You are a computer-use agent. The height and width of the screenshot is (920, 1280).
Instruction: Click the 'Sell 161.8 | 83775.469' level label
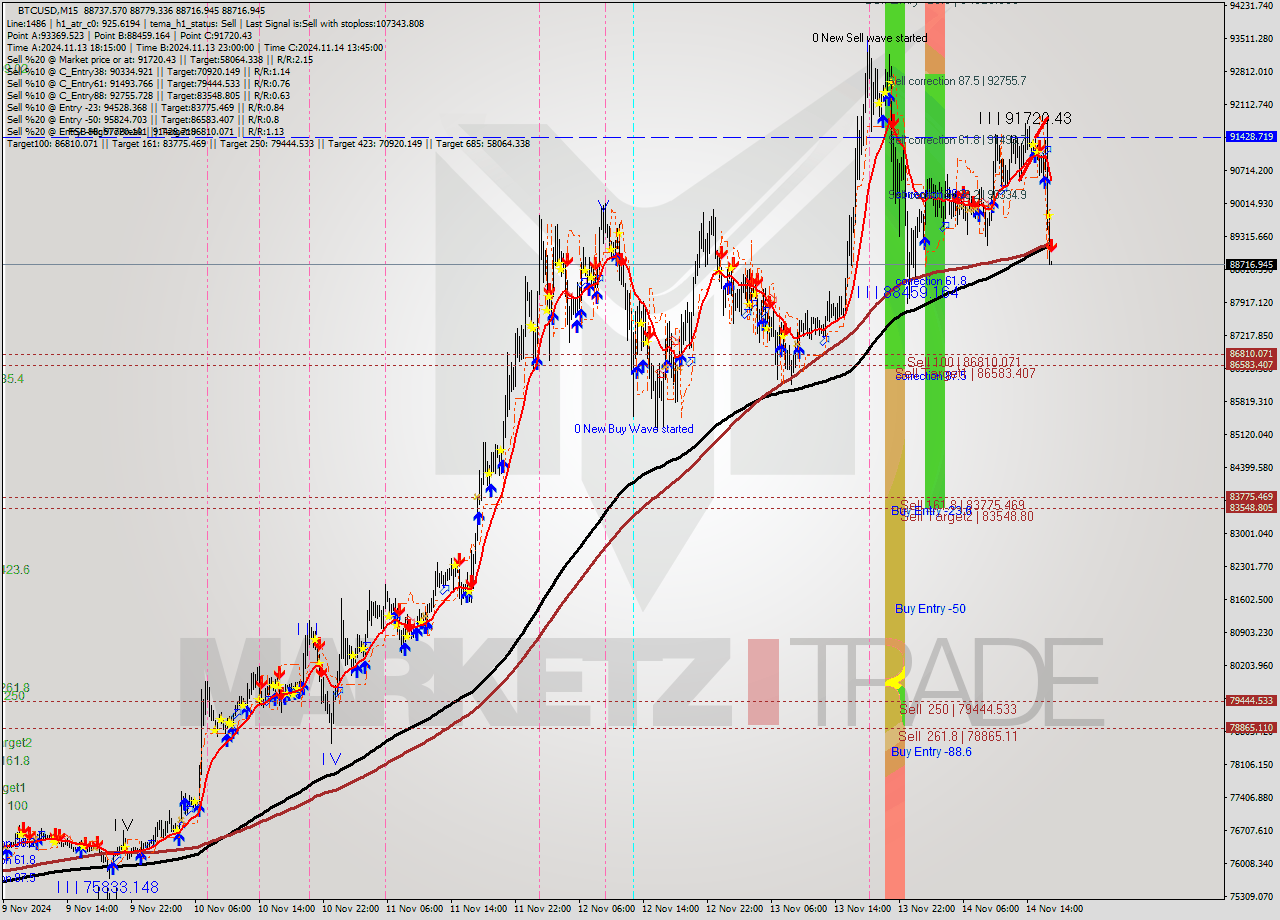coord(963,505)
